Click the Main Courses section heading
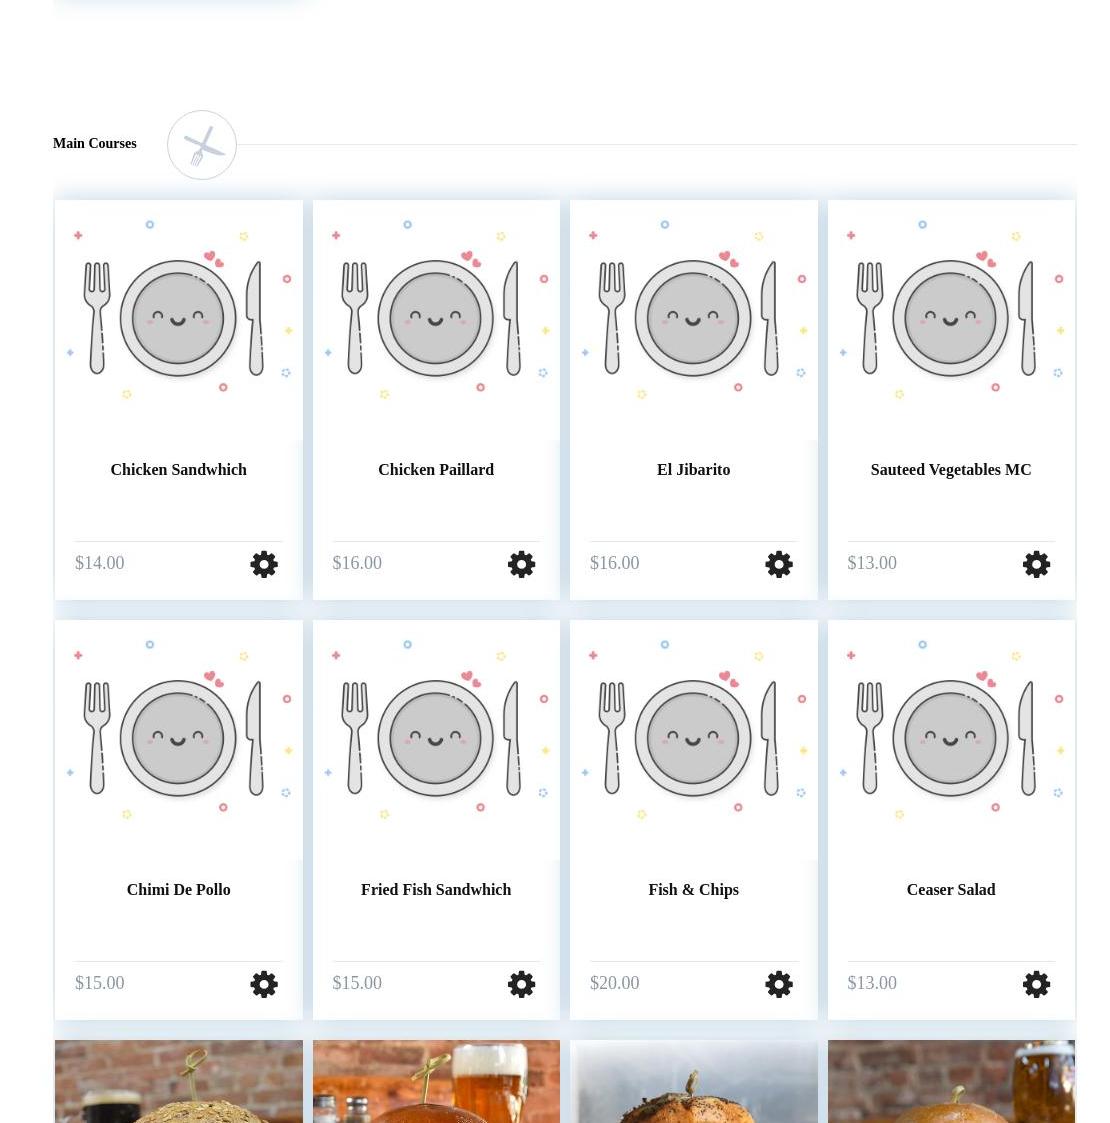This screenshot has width=1110, height=1123. pos(95,143)
